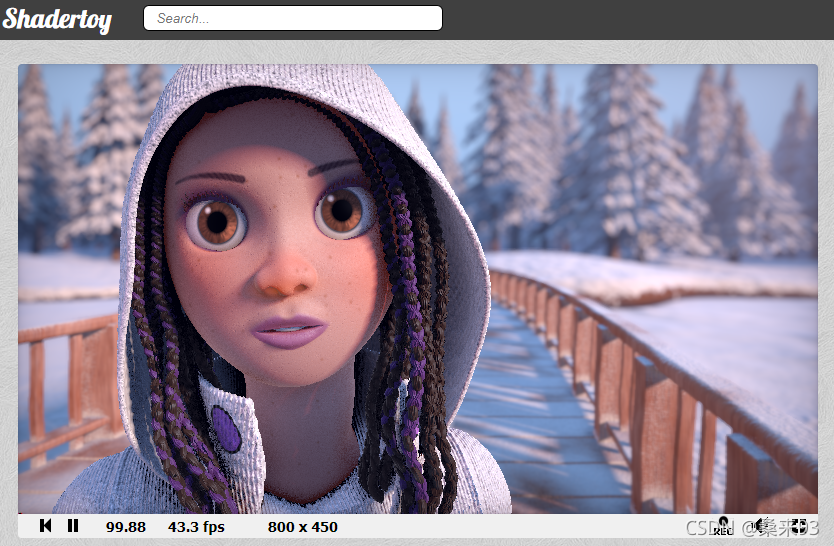The width and height of the screenshot is (834, 546).
Task: Select the 99.88 elapsed time value
Action: [x=126, y=527]
